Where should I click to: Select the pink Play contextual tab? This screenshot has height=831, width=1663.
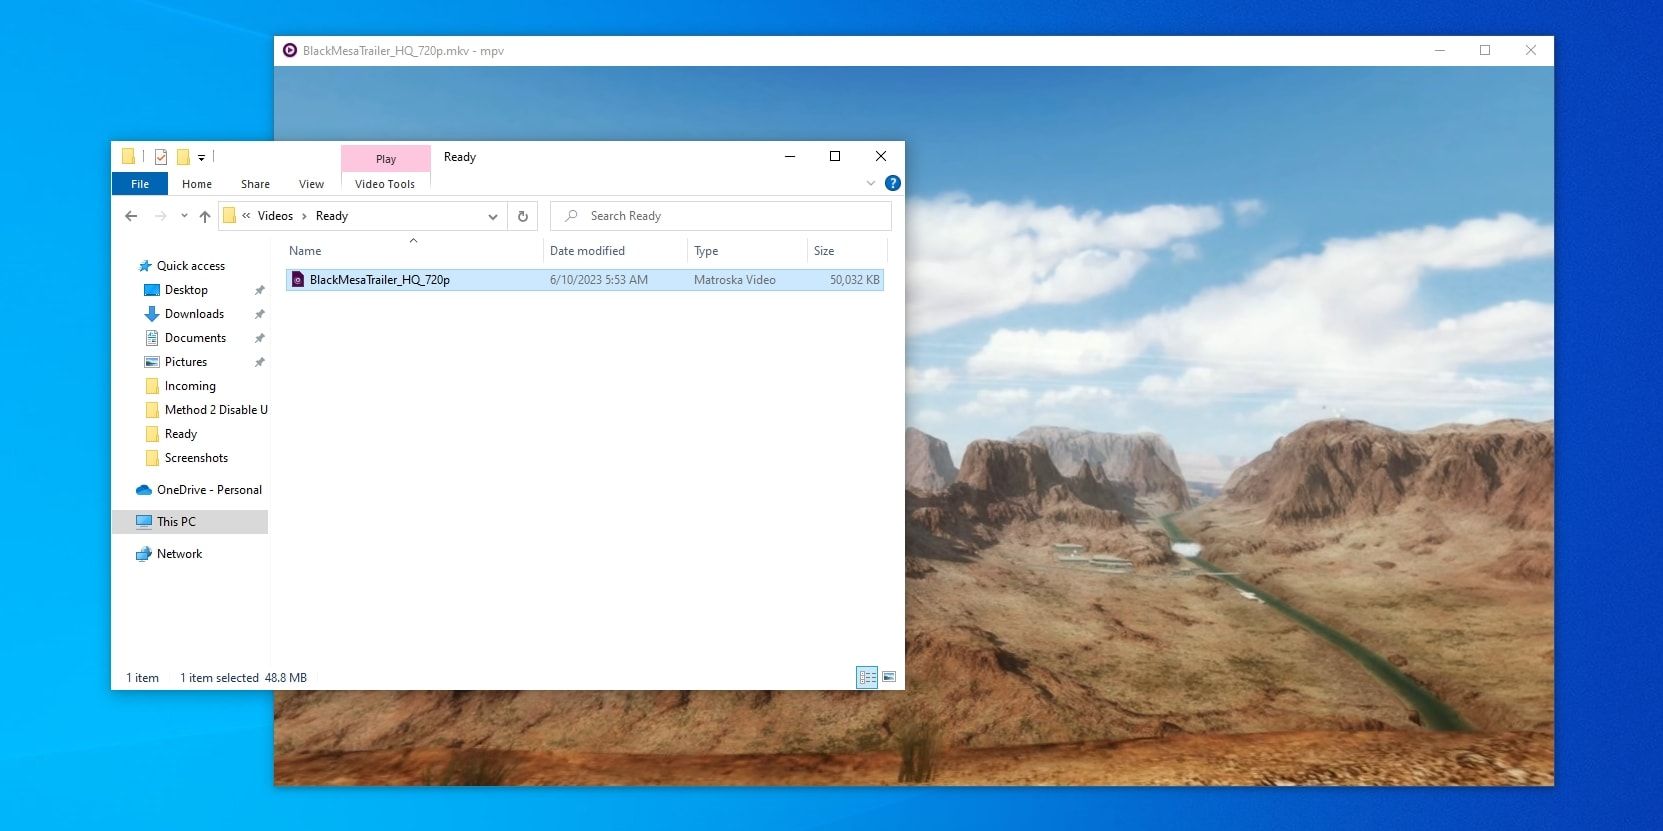point(386,159)
